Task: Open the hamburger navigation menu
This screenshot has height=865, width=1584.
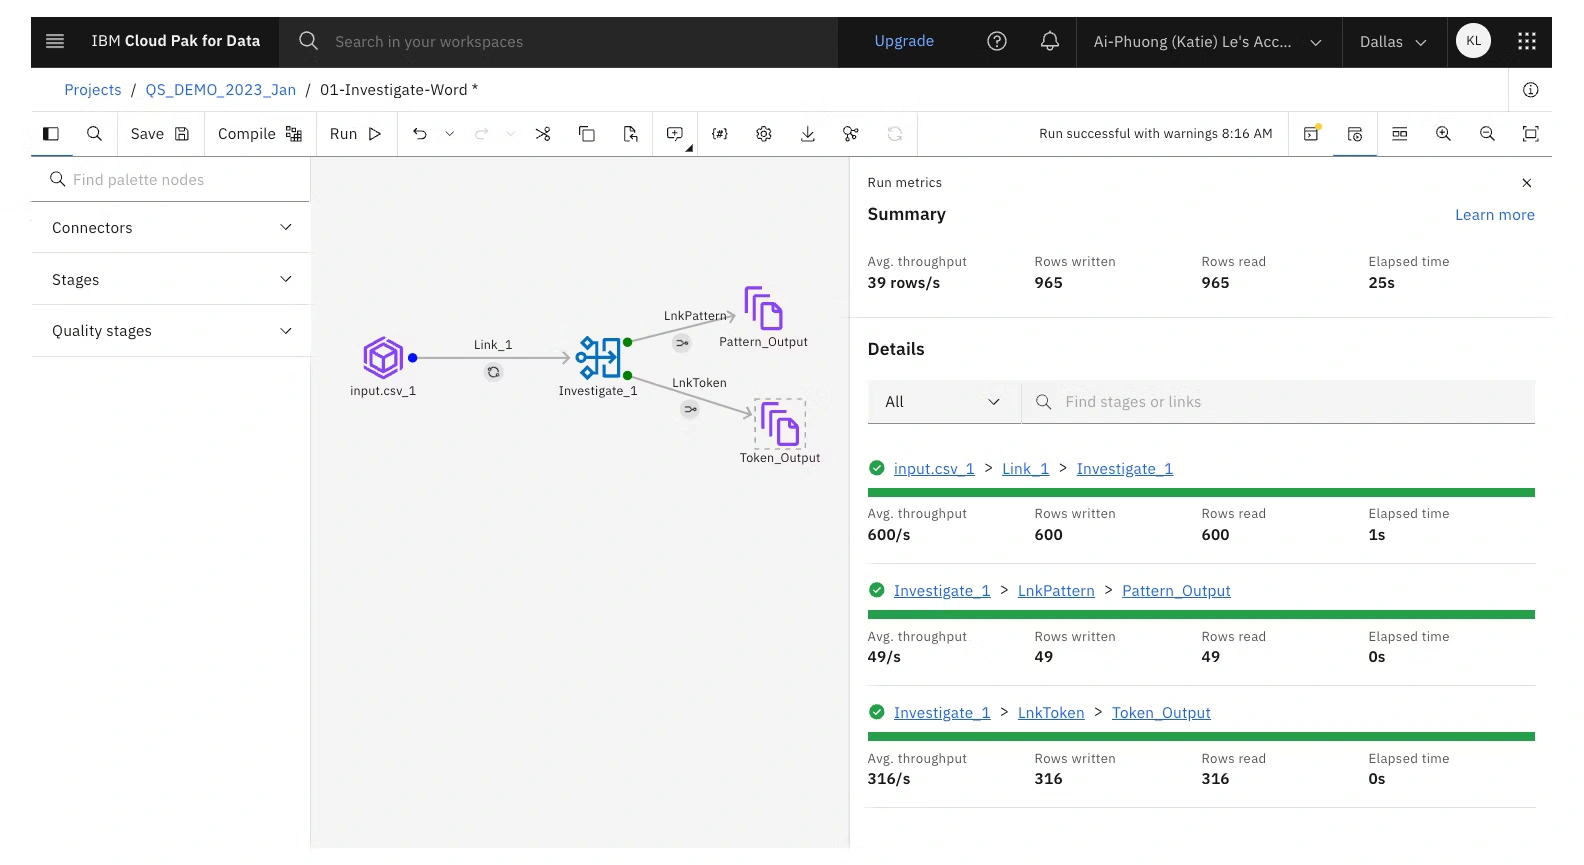Action: click(55, 41)
